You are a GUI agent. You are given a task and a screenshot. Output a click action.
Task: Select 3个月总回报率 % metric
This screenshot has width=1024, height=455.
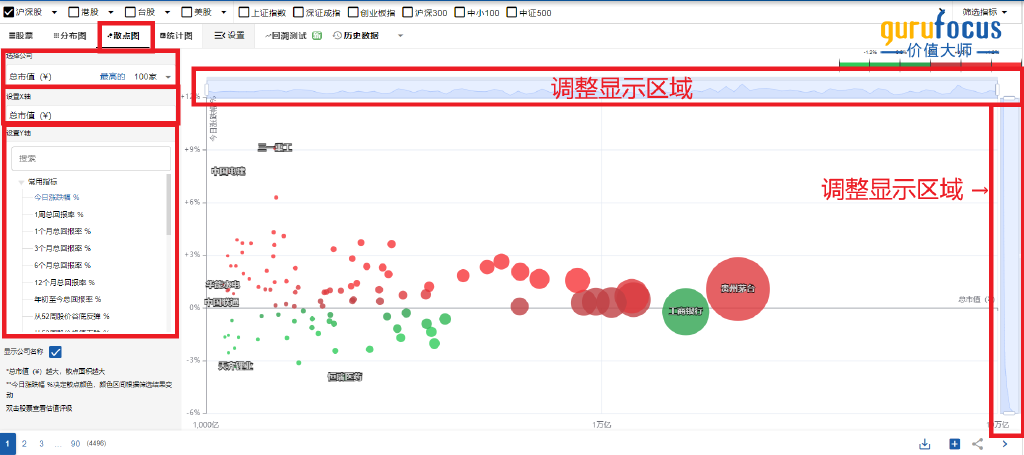[62, 248]
